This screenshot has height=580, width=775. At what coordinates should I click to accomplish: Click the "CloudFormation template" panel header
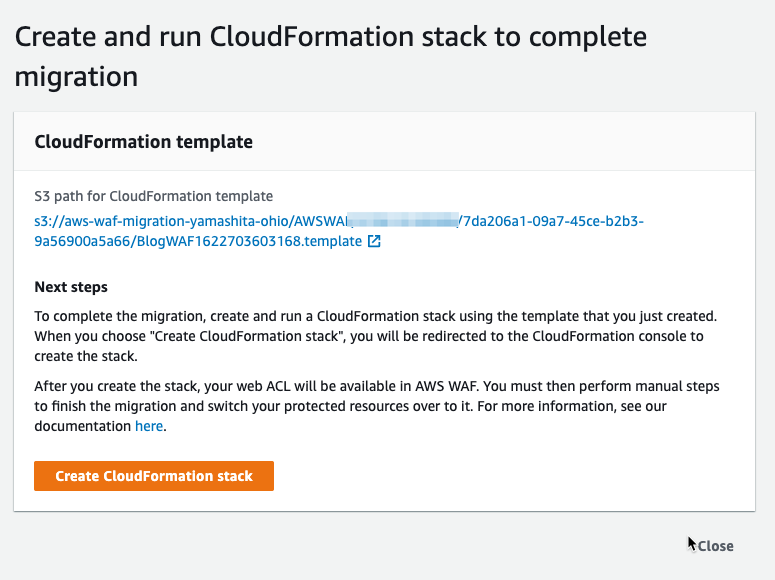[143, 142]
